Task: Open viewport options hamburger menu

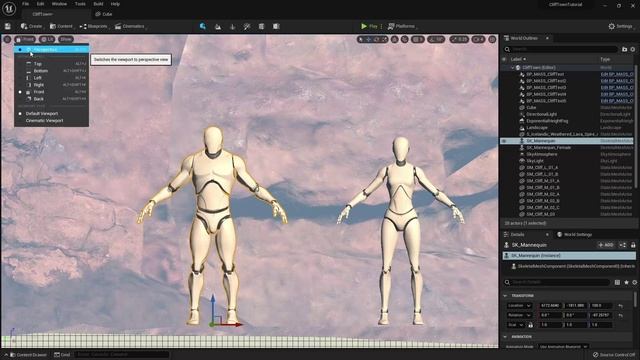Action: (x=7, y=39)
